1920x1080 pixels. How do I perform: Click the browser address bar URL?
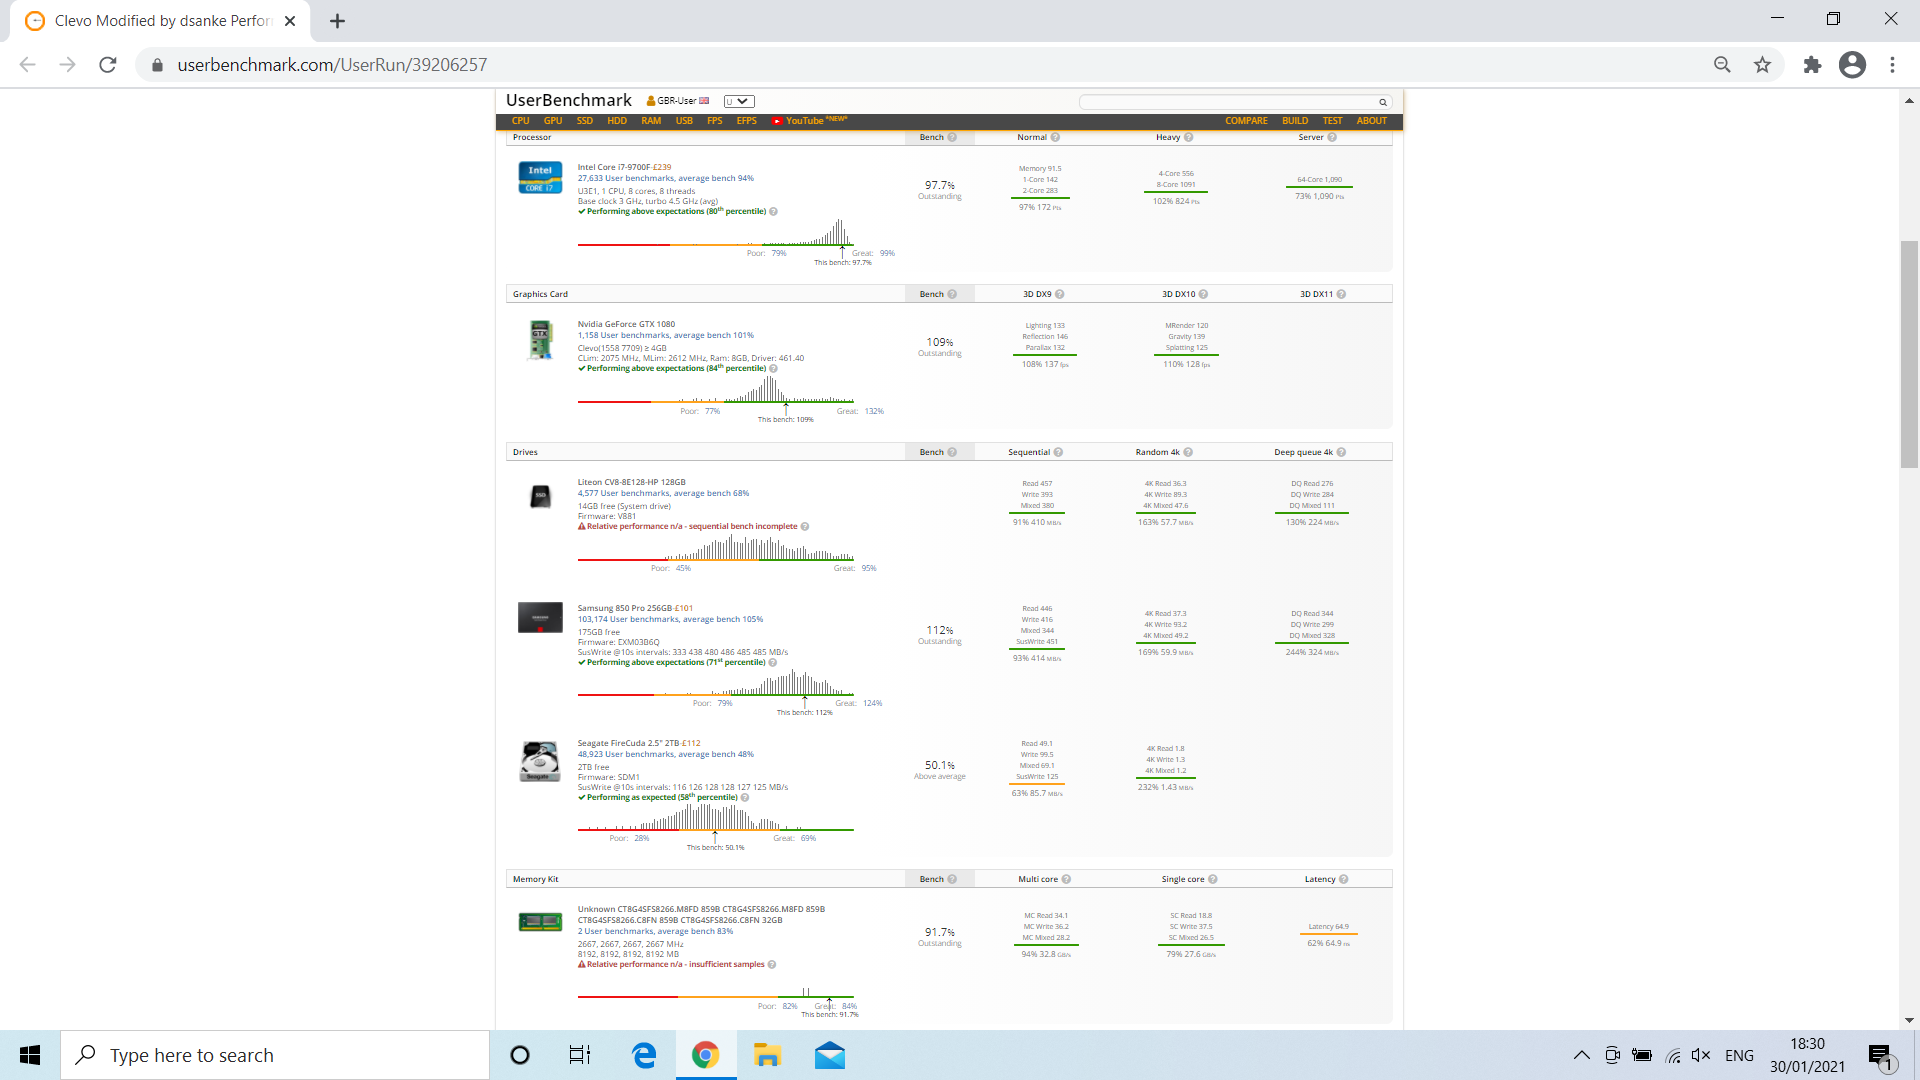(332, 65)
